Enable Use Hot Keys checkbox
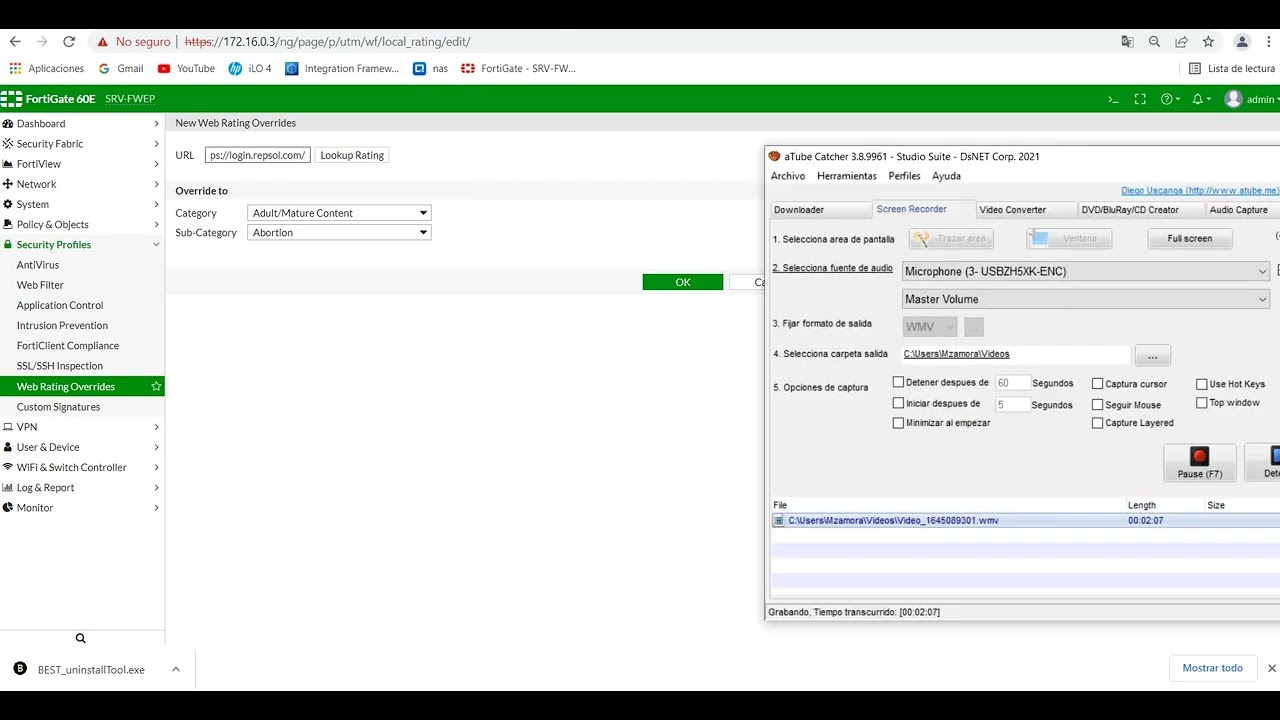The image size is (1280, 720). [1202, 383]
